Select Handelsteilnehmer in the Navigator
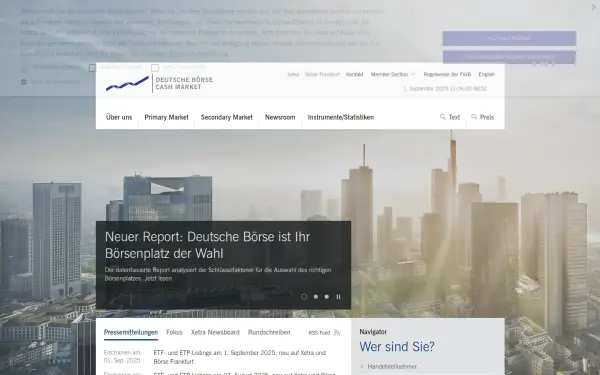Screen dimensions: 600x375 [x=392, y=367]
